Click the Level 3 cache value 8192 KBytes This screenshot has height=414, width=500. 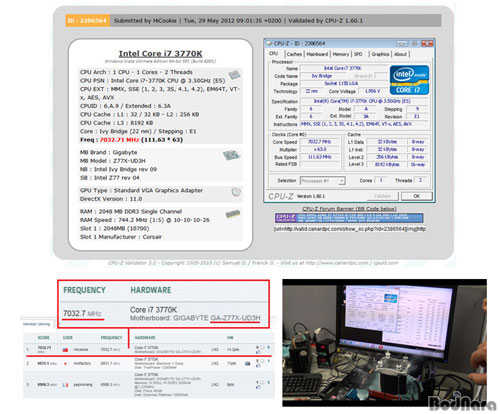click(x=386, y=164)
